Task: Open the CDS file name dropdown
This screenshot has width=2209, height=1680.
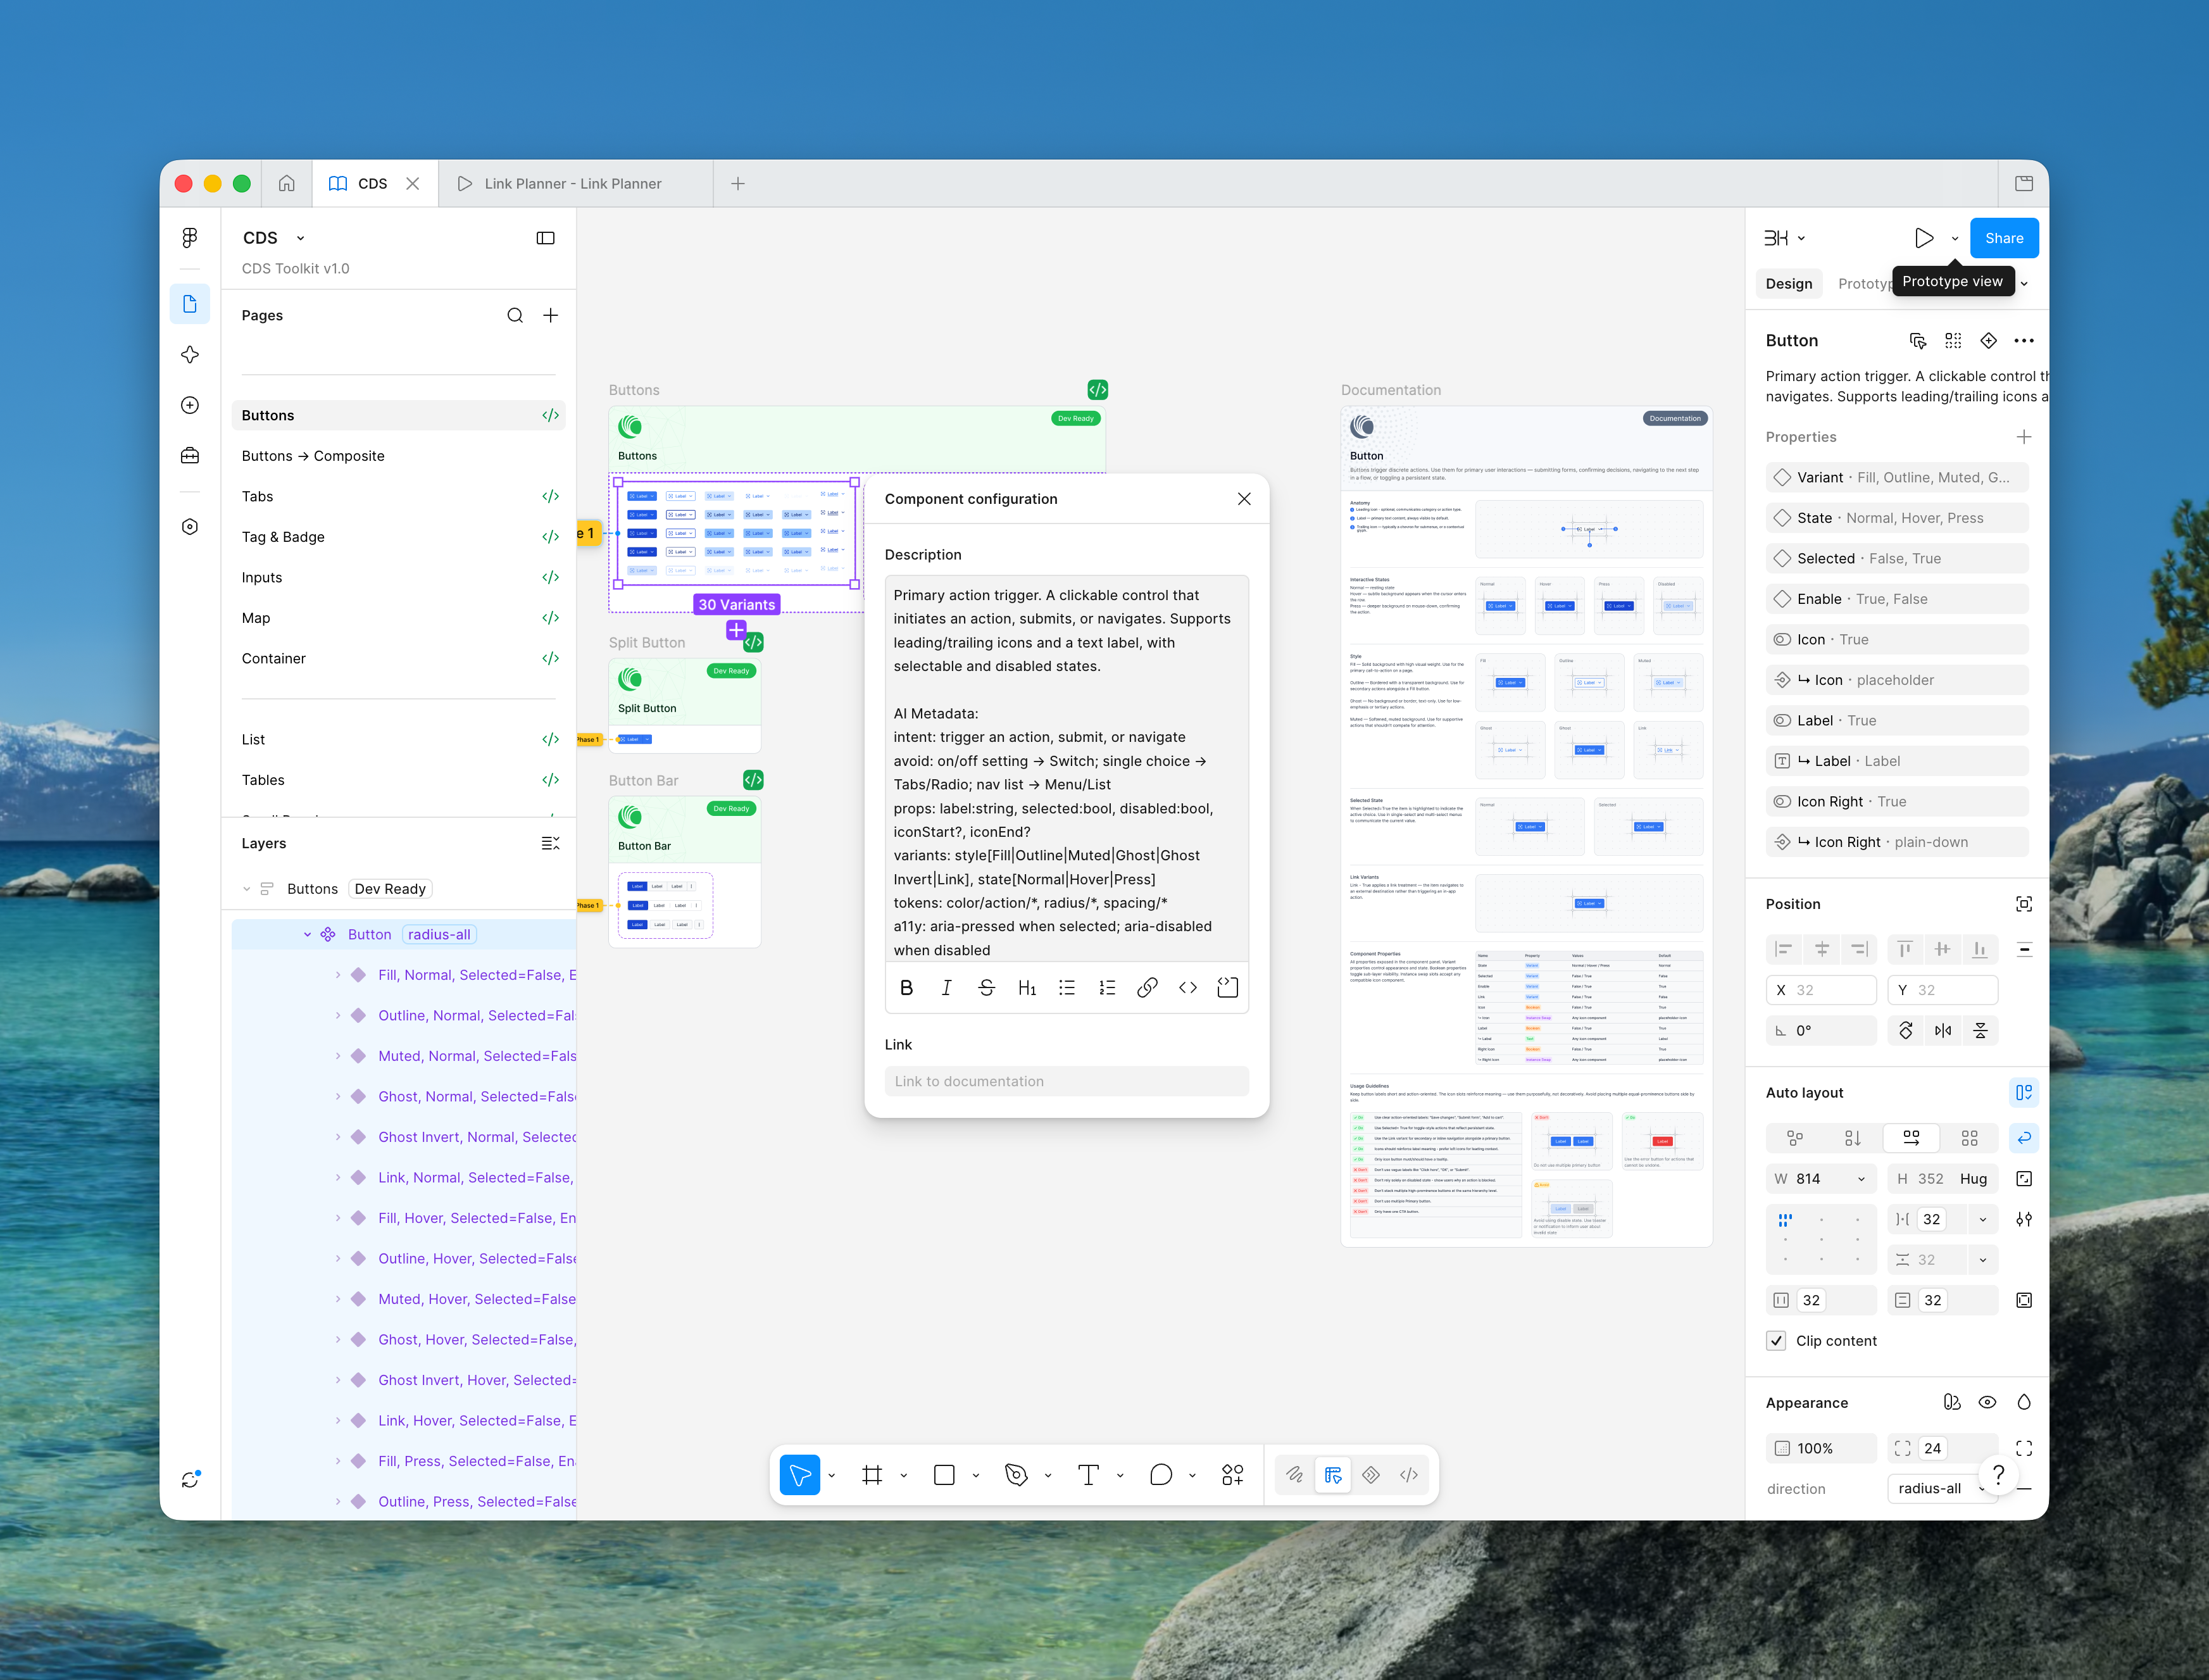Action: pyautogui.click(x=300, y=238)
